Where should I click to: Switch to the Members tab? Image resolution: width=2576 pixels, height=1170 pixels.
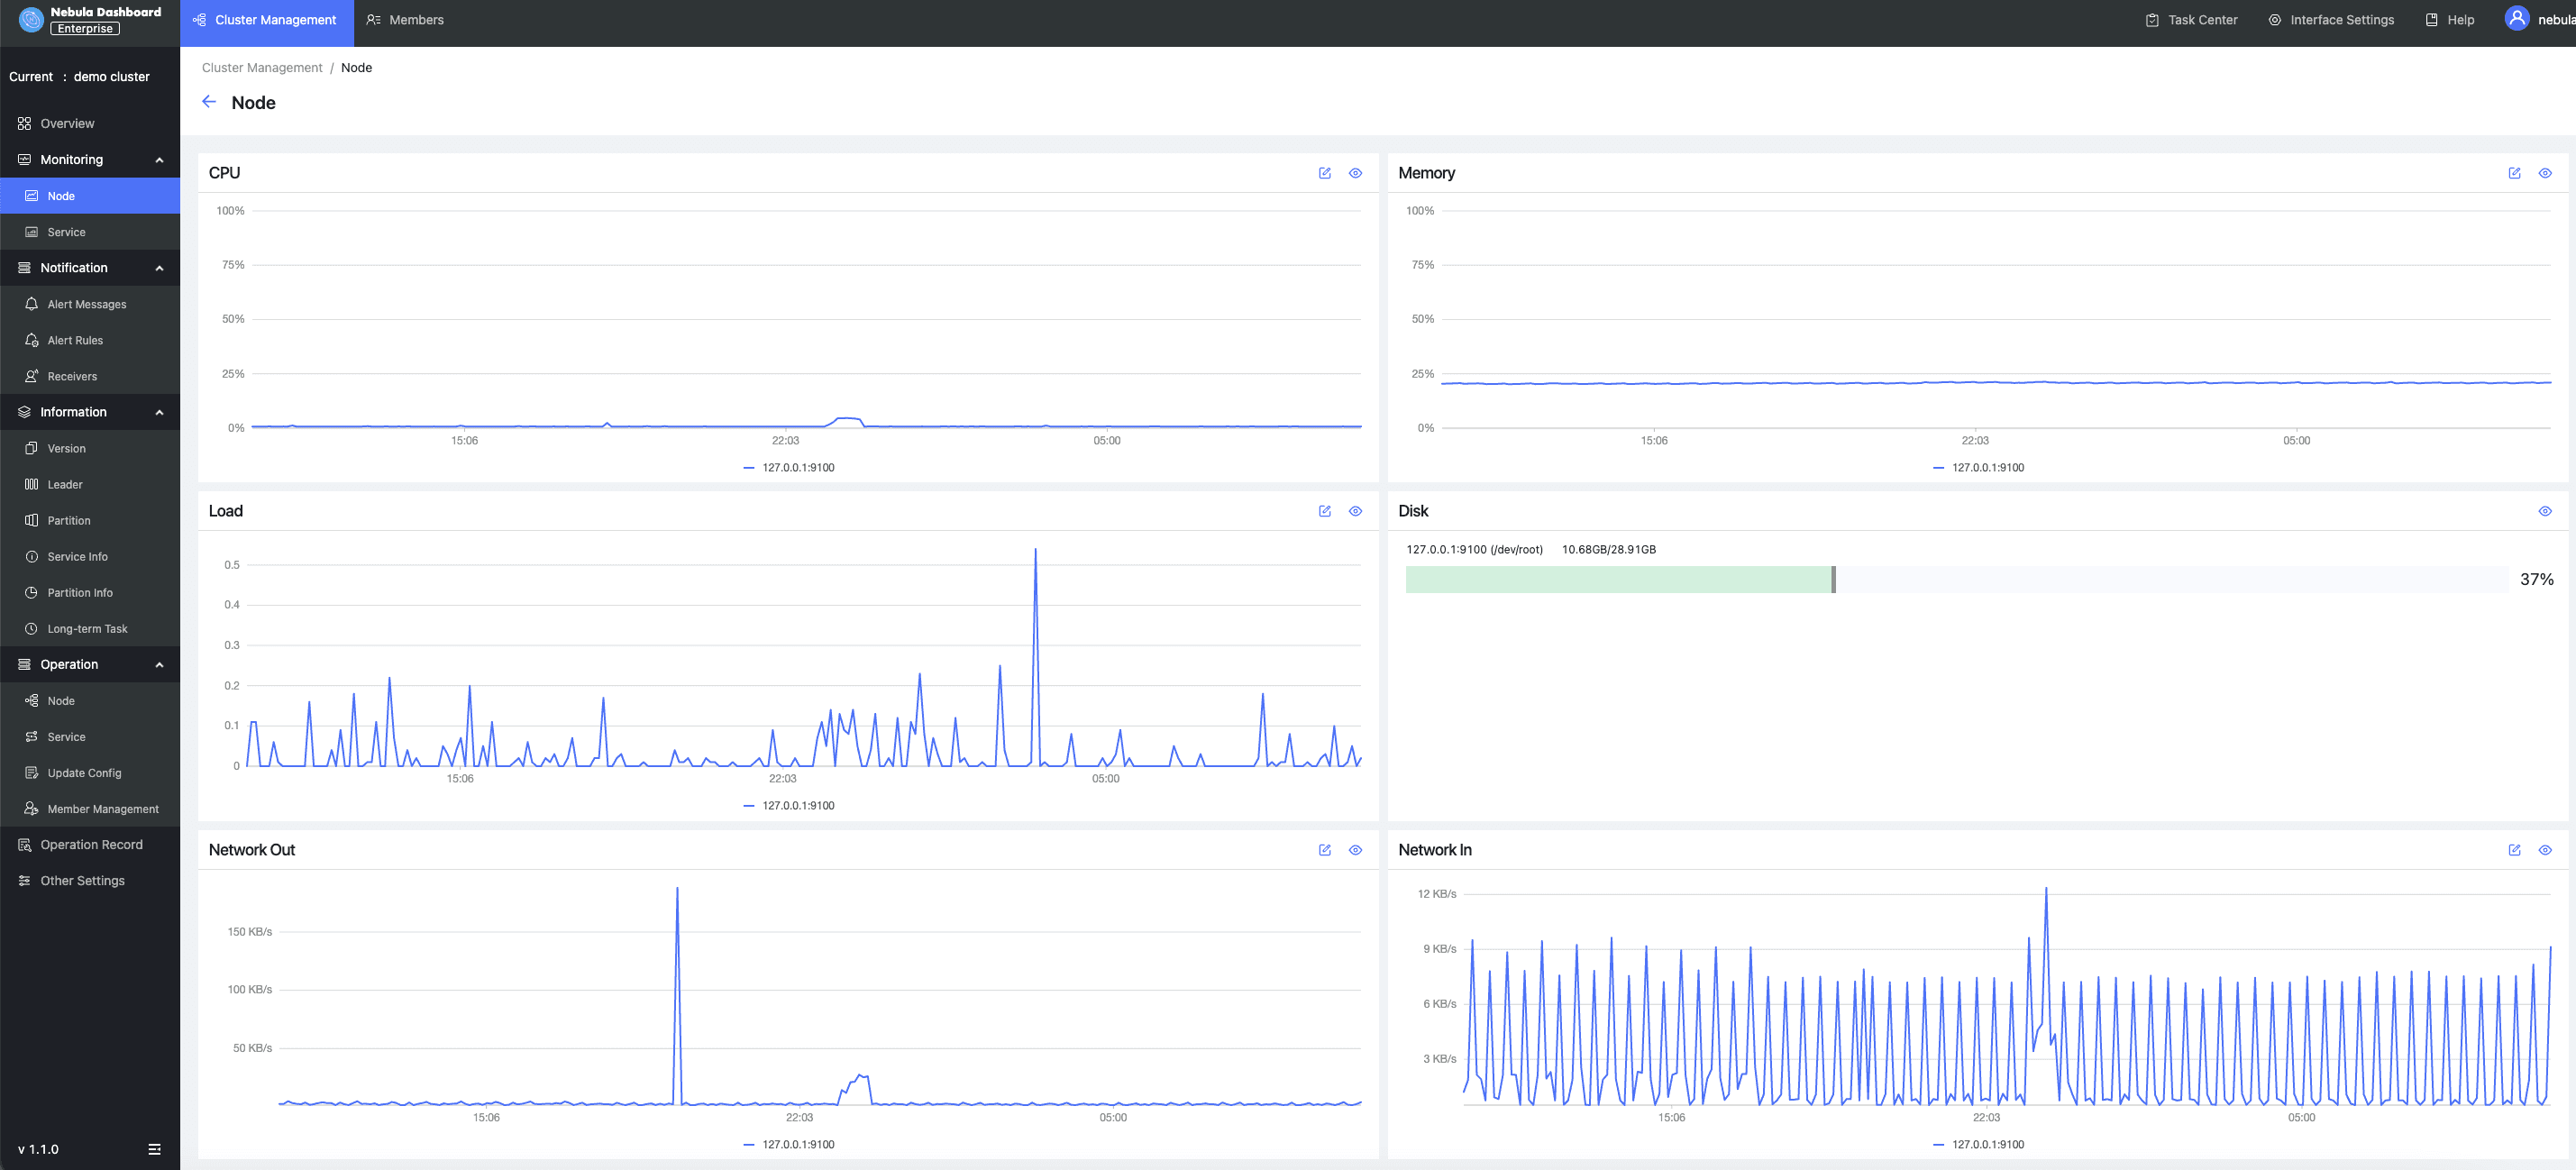pos(404,19)
